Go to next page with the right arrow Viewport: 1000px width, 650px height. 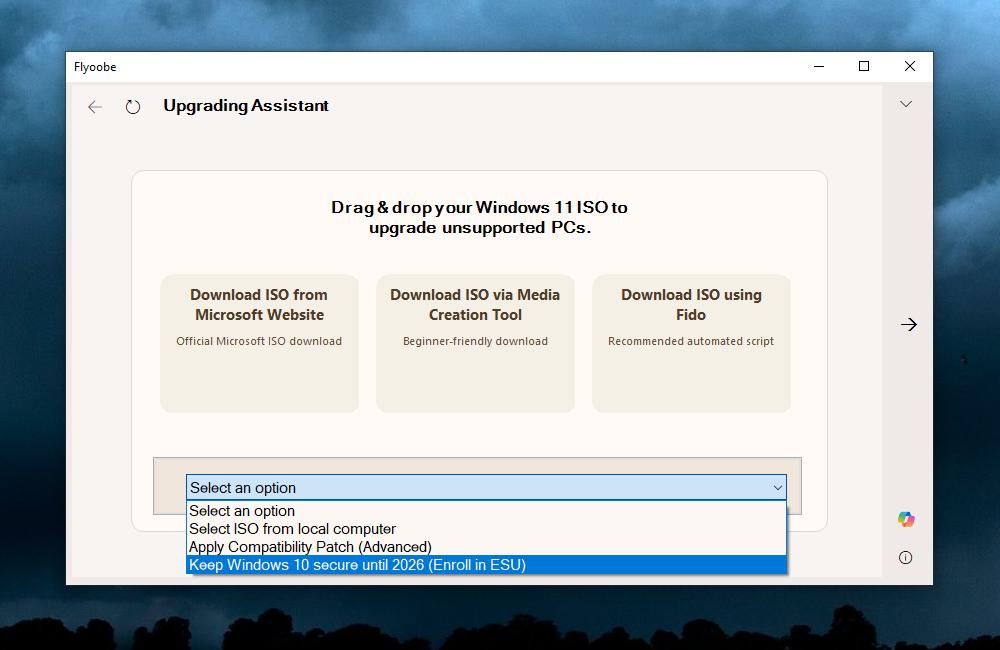point(909,325)
